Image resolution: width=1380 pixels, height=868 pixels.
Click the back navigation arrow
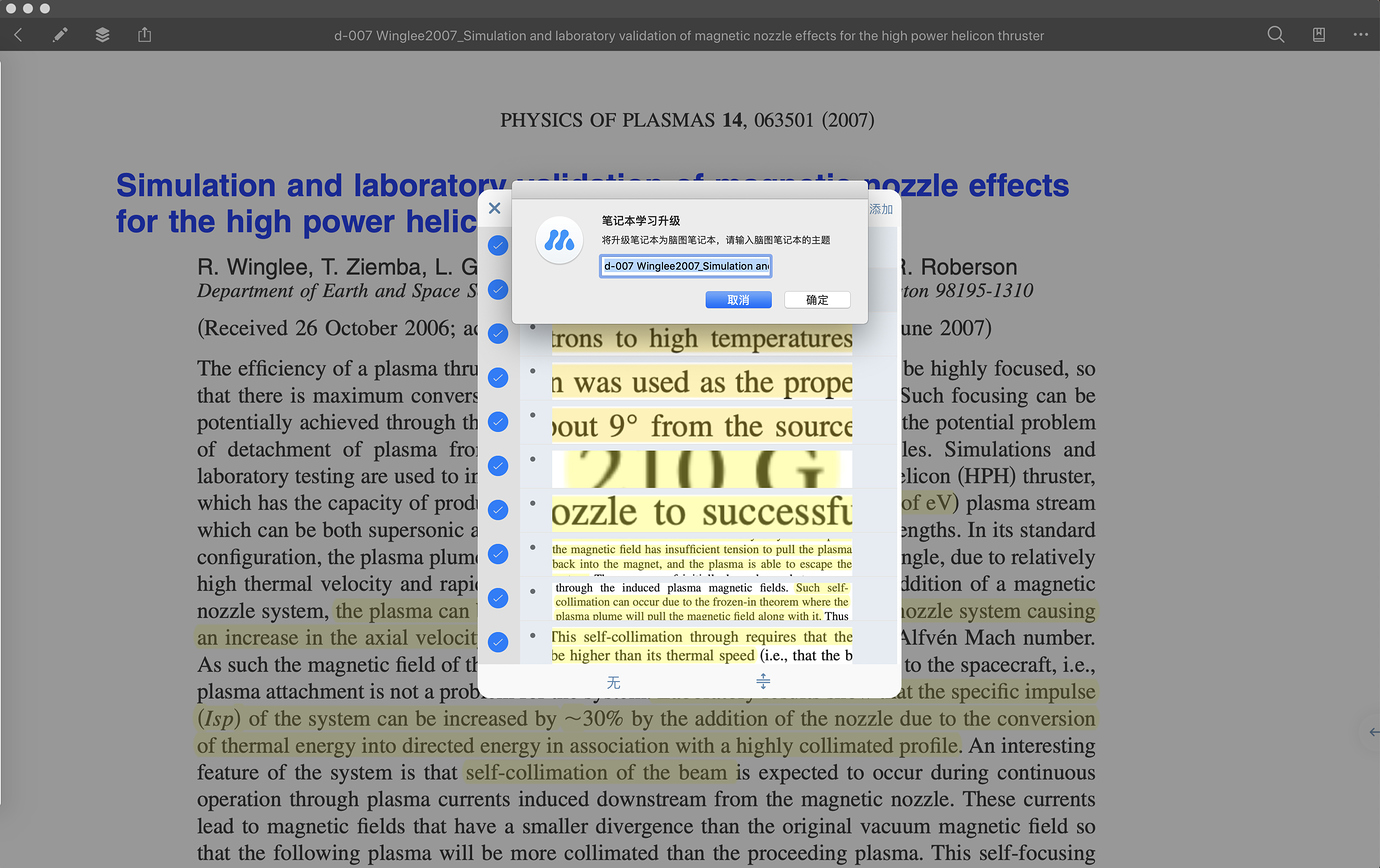click(x=18, y=34)
